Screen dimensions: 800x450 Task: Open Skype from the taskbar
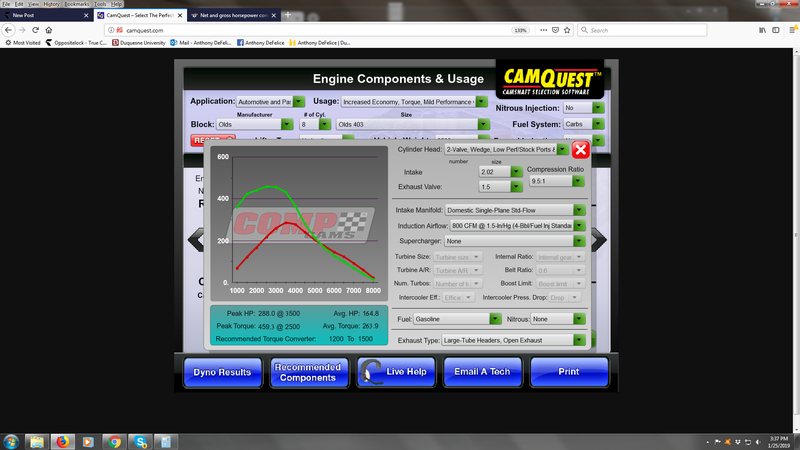[x=140, y=442]
